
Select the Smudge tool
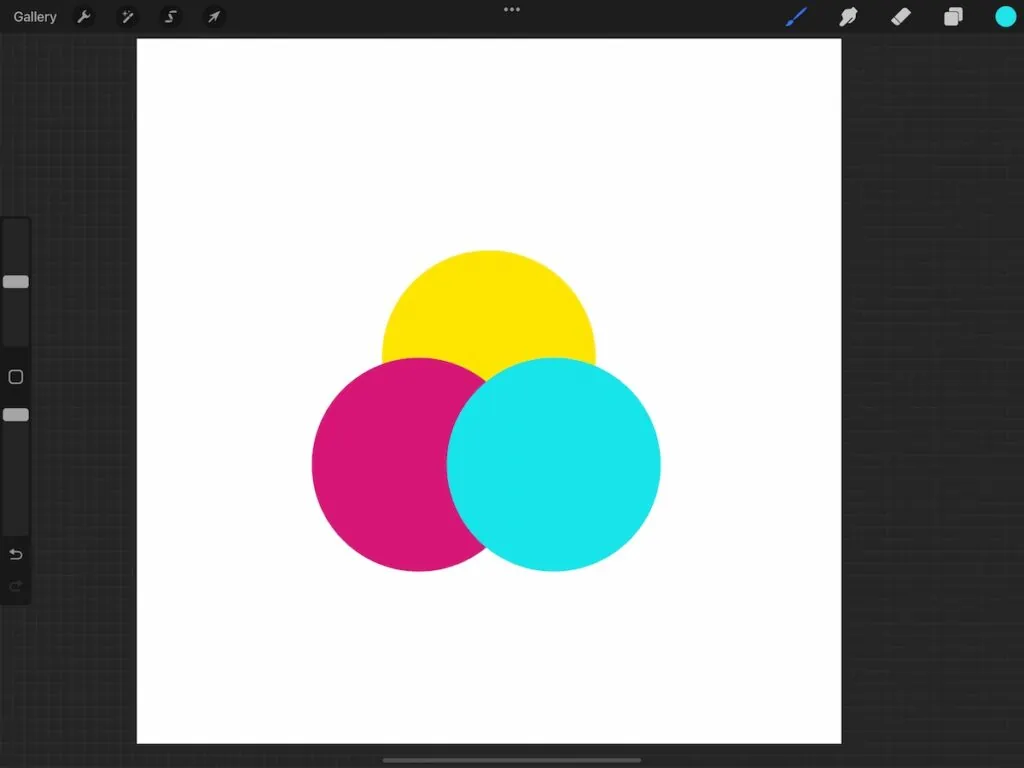[x=848, y=17]
